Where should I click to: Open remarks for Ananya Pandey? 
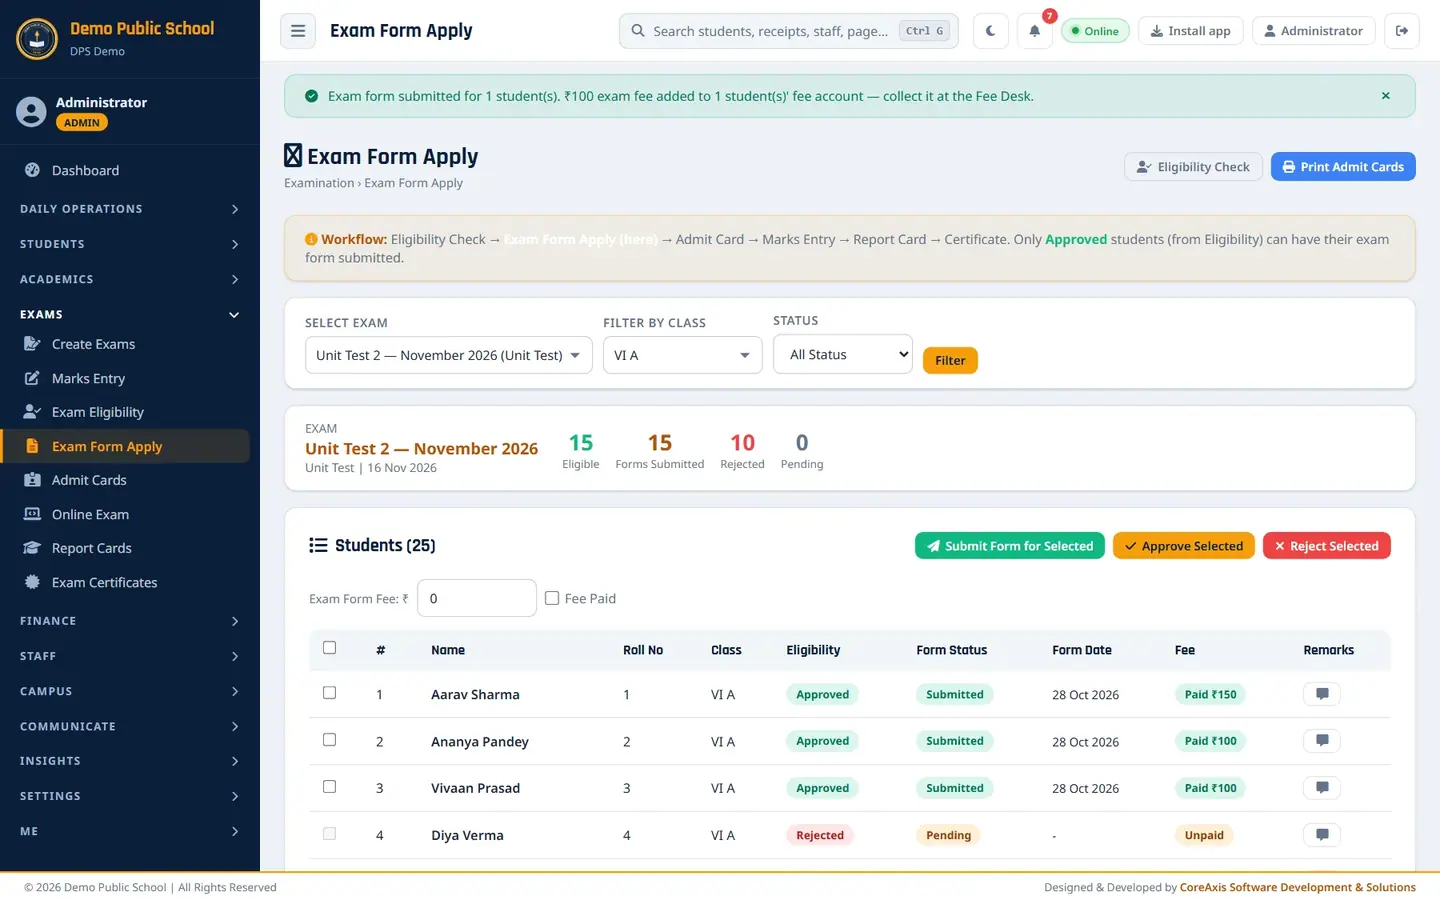tap(1322, 741)
